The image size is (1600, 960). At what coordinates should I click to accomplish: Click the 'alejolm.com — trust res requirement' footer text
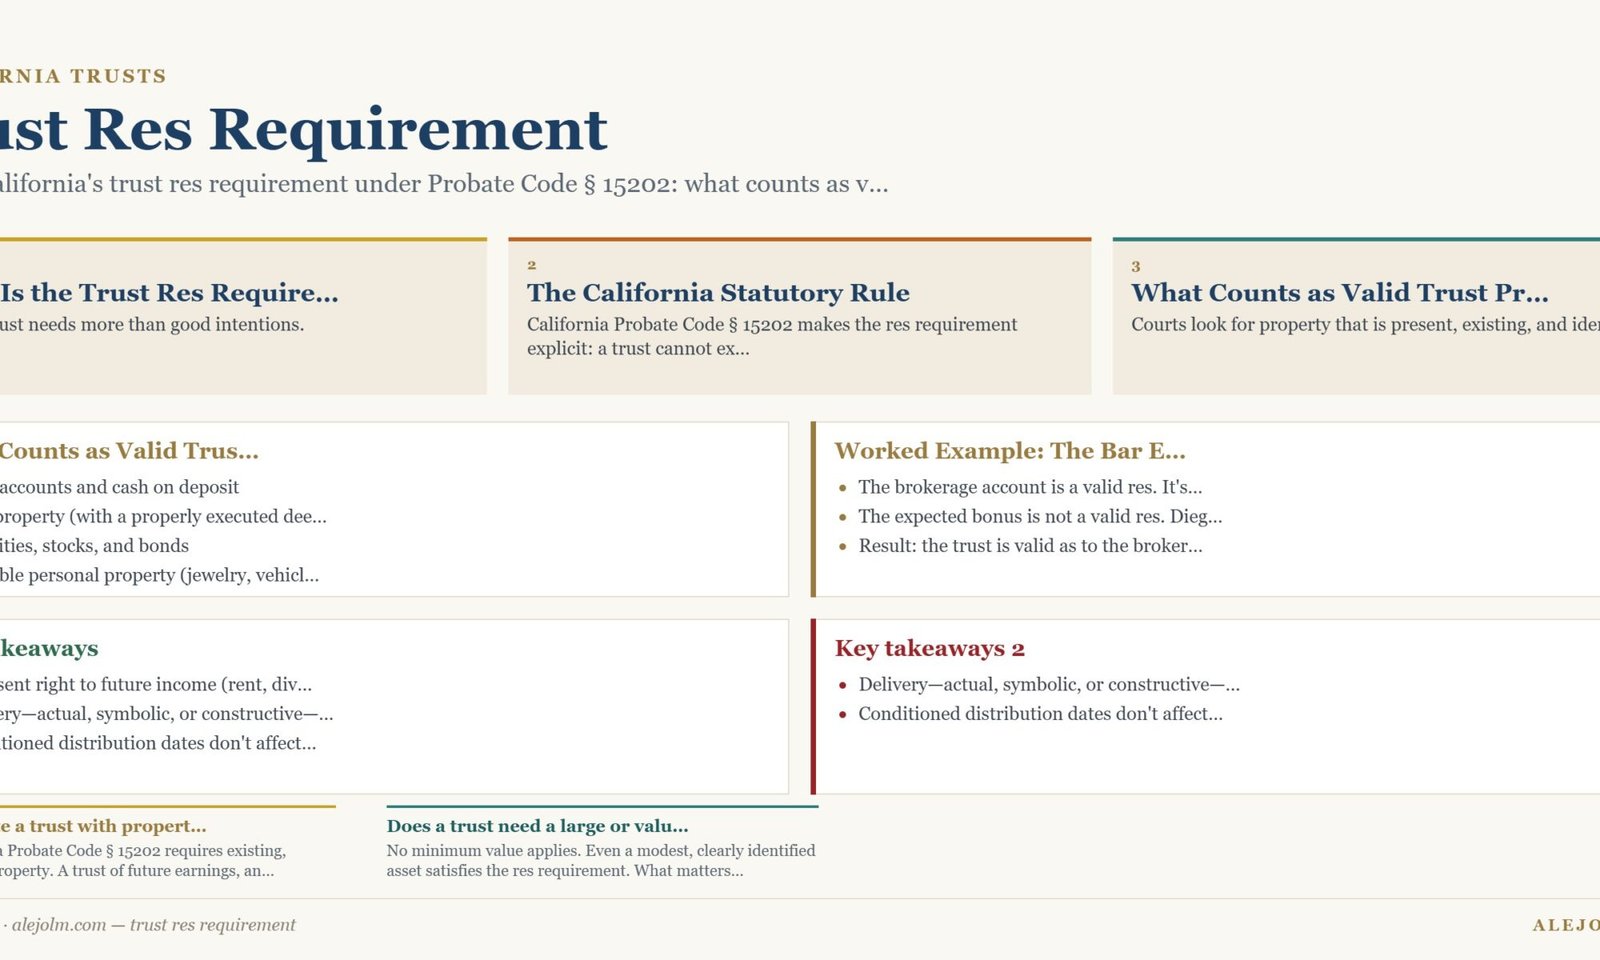(154, 925)
